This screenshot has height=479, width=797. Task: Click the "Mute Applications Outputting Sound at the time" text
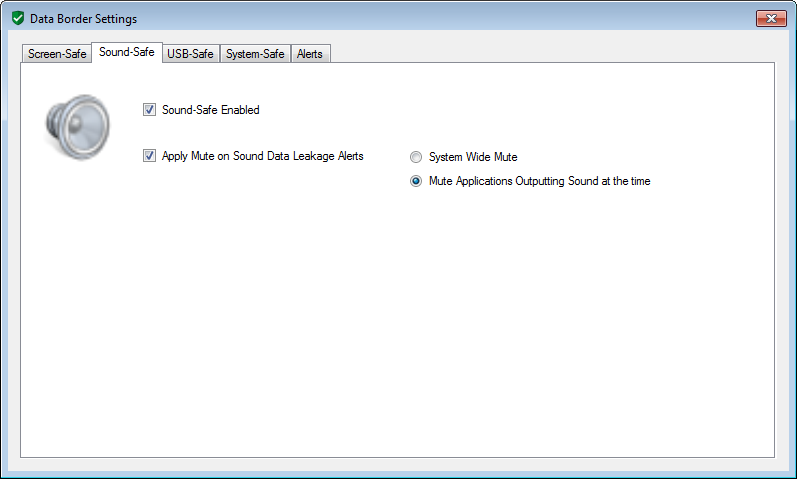(x=539, y=181)
